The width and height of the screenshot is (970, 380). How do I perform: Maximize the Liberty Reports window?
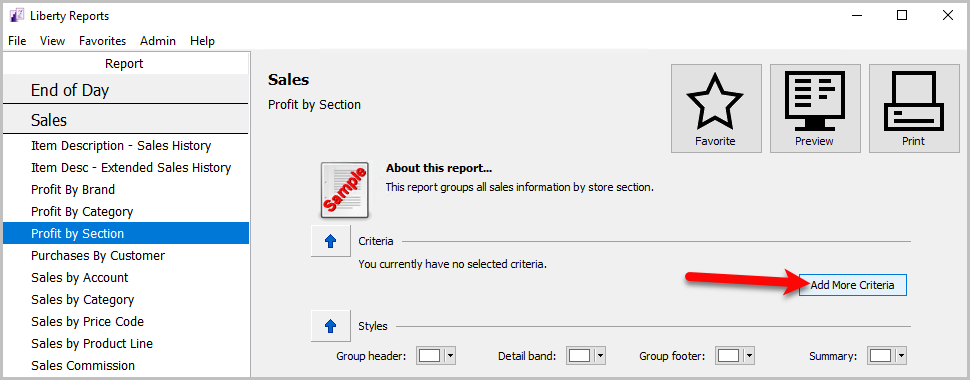tap(902, 15)
